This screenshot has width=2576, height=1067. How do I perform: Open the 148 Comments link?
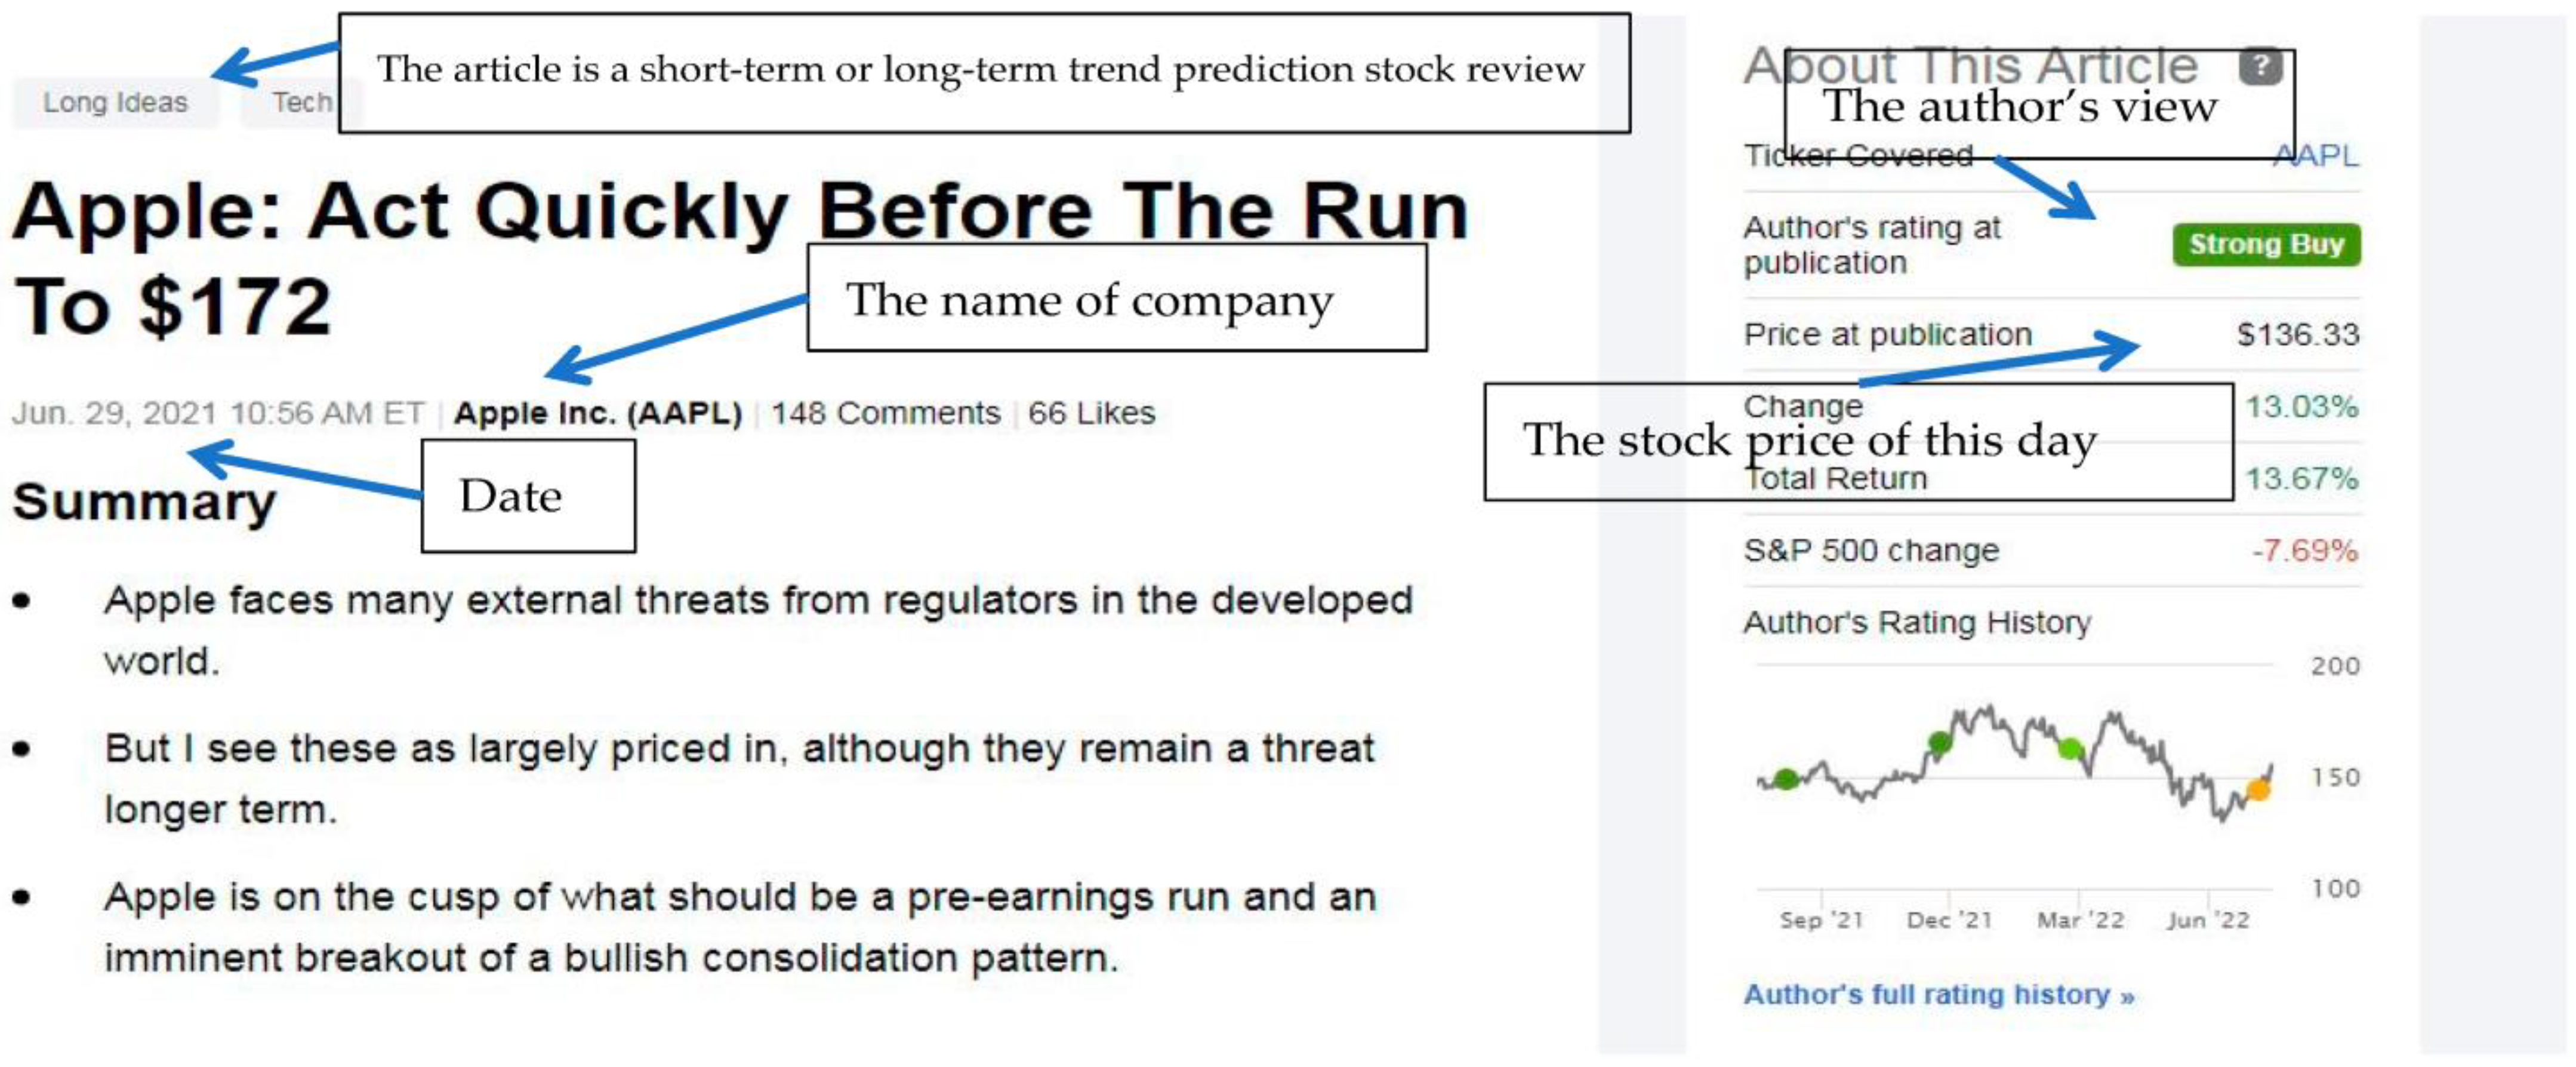coord(885,413)
